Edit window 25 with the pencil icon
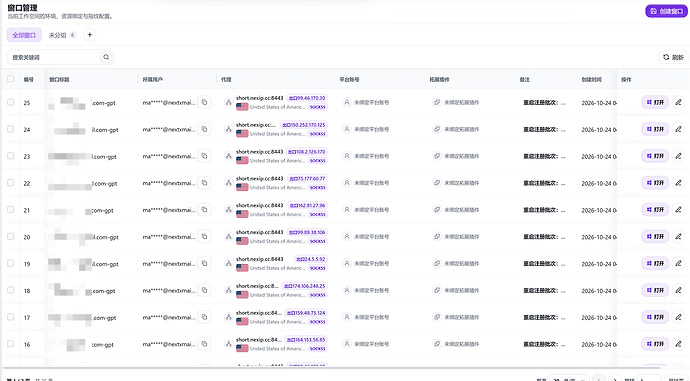The width and height of the screenshot is (690, 381). (679, 102)
